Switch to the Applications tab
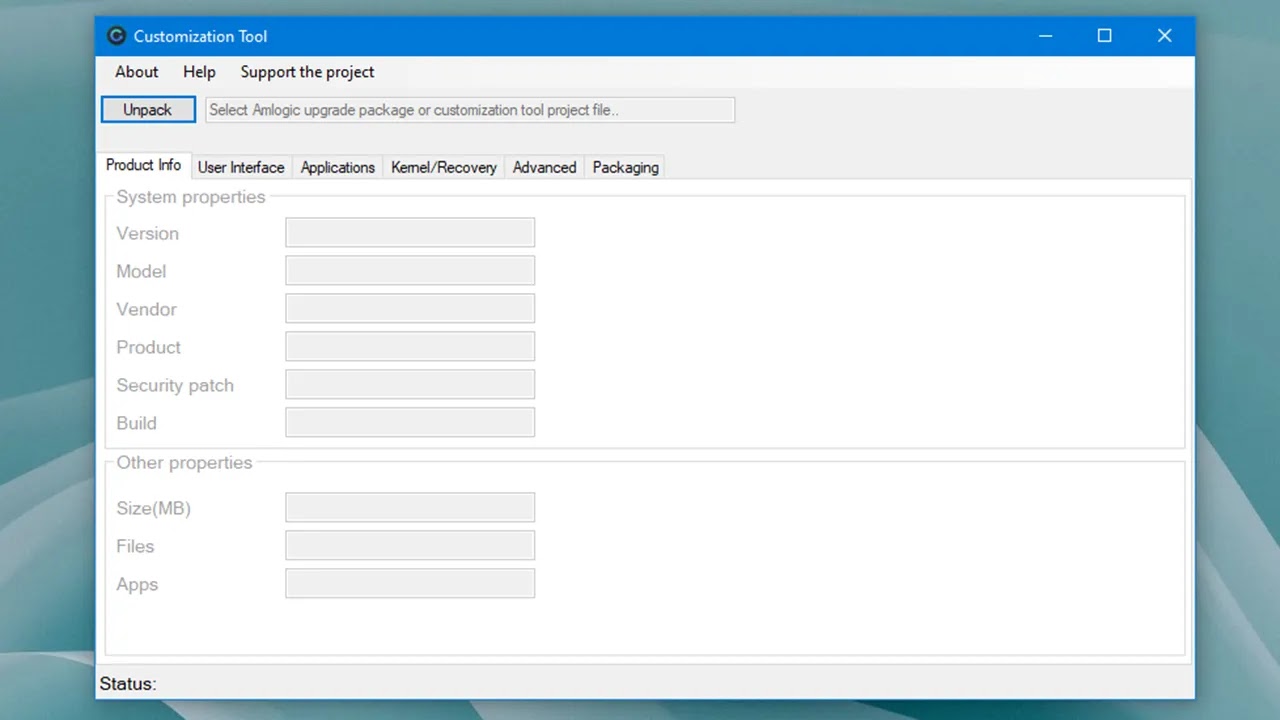The width and height of the screenshot is (1280, 720). coord(337,167)
